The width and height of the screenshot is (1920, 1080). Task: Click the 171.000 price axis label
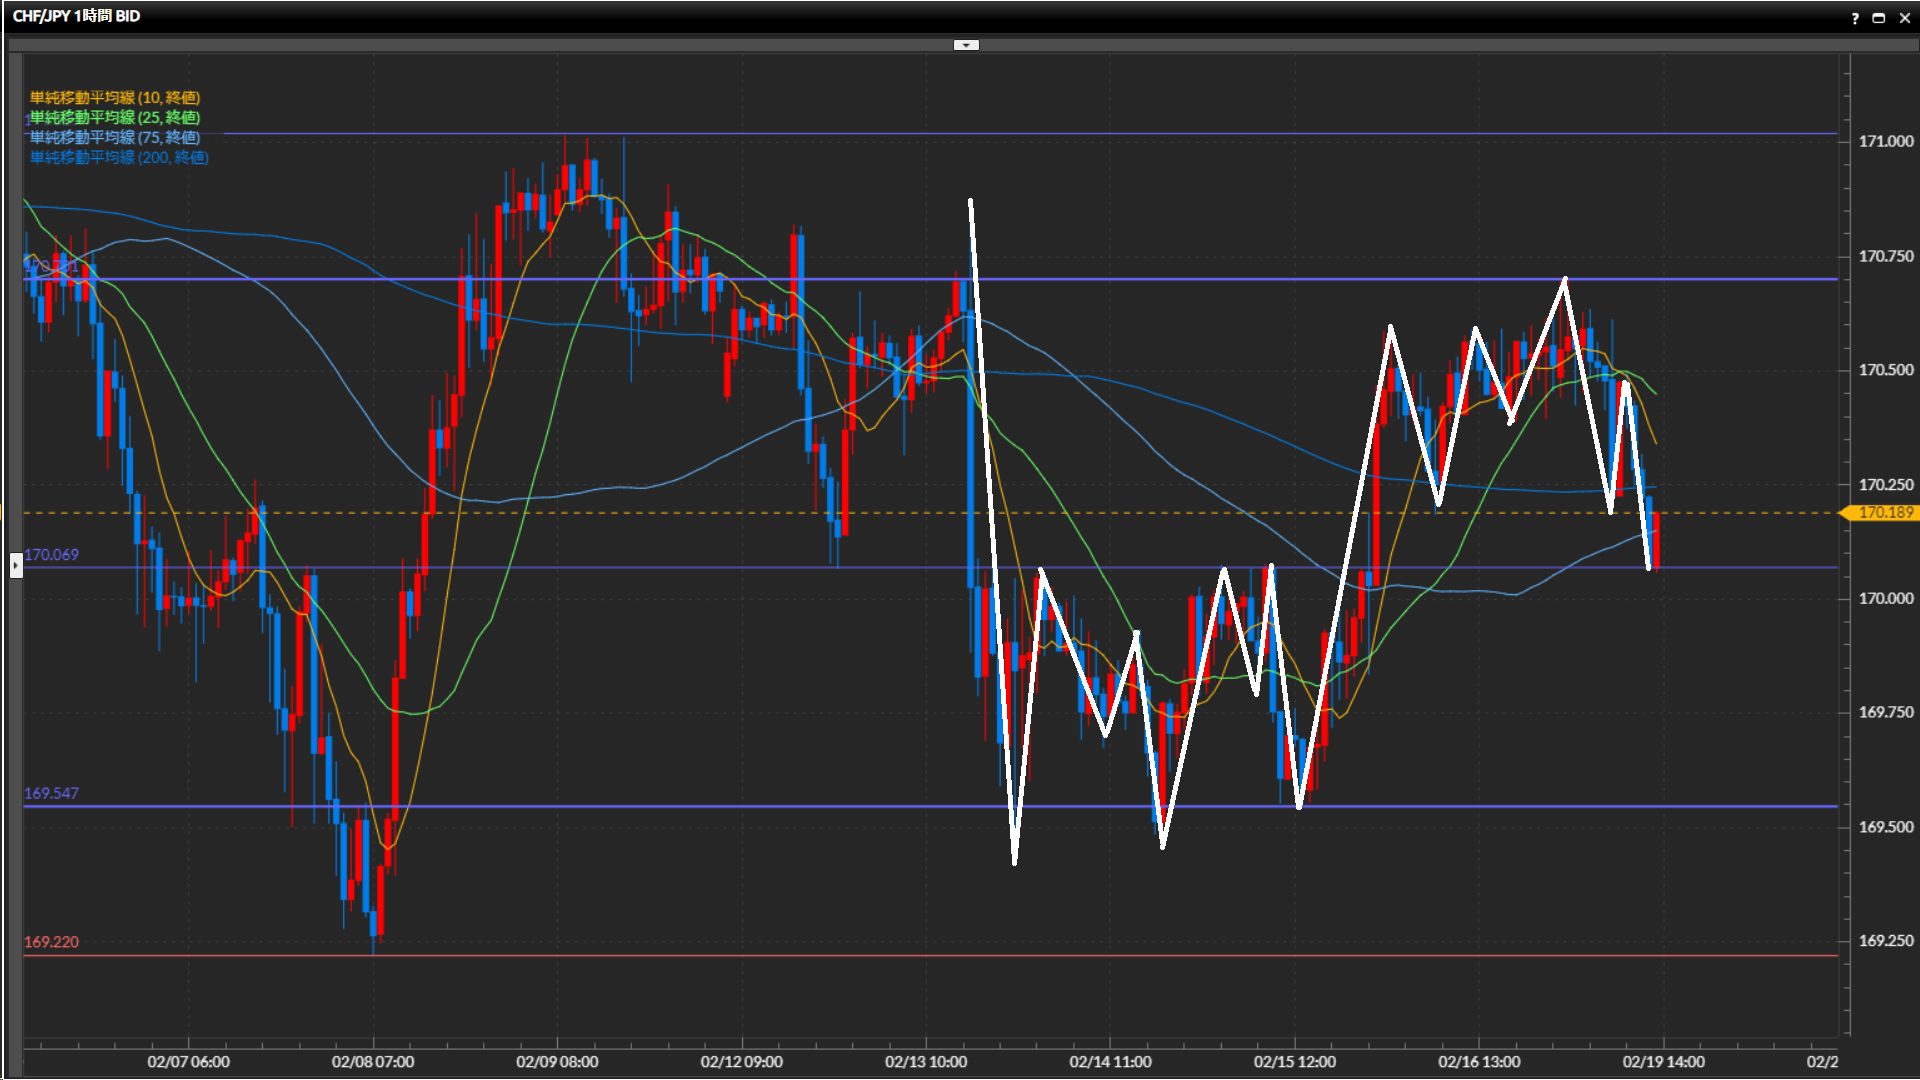pyautogui.click(x=1885, y=141)
